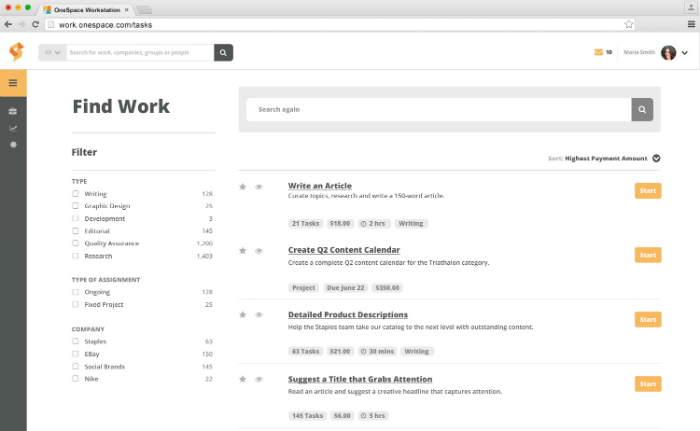
Task: Click the 21 Tasks tag
Action: [x=305, y=223]
